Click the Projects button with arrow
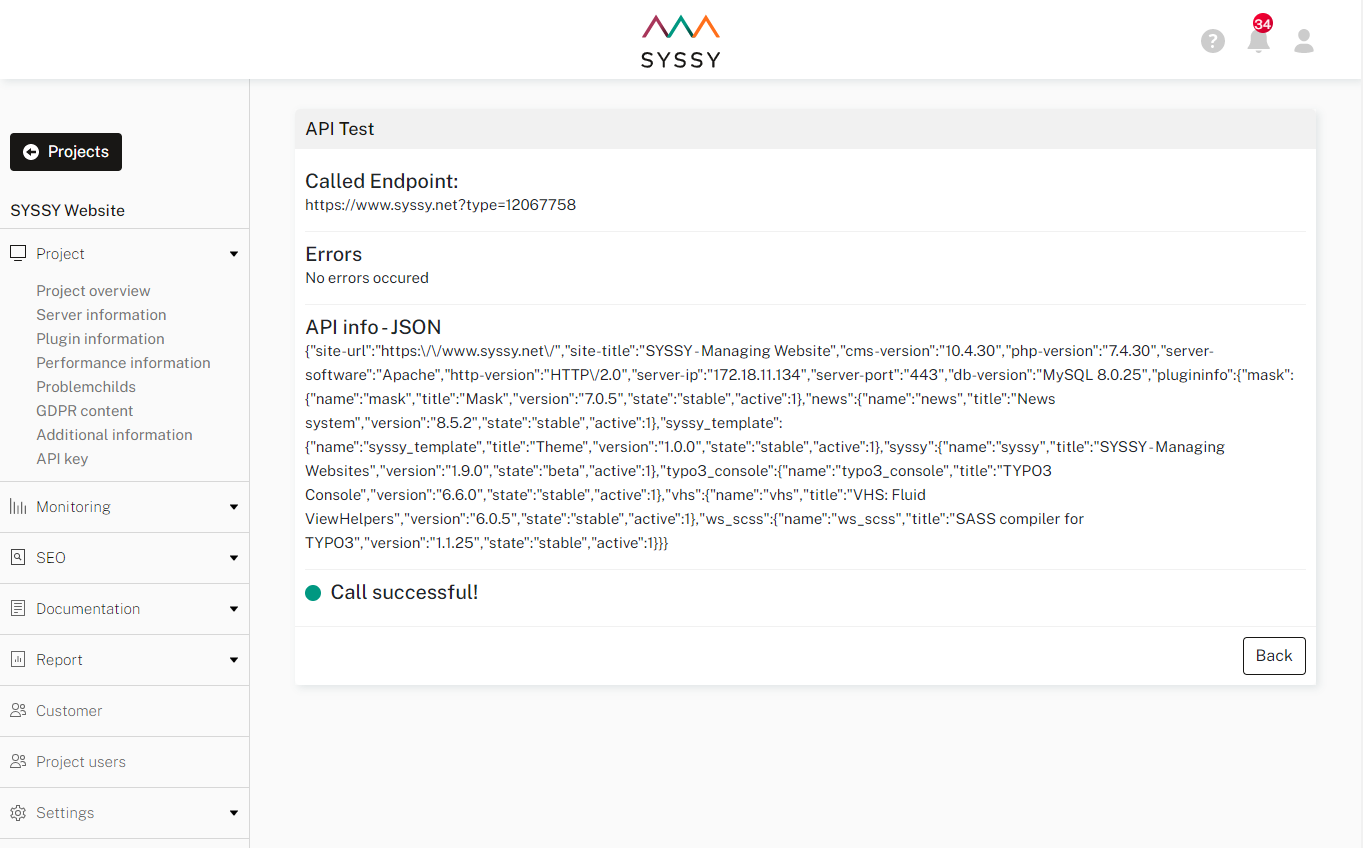This screenshot has height=848, width=1363. 65,151
